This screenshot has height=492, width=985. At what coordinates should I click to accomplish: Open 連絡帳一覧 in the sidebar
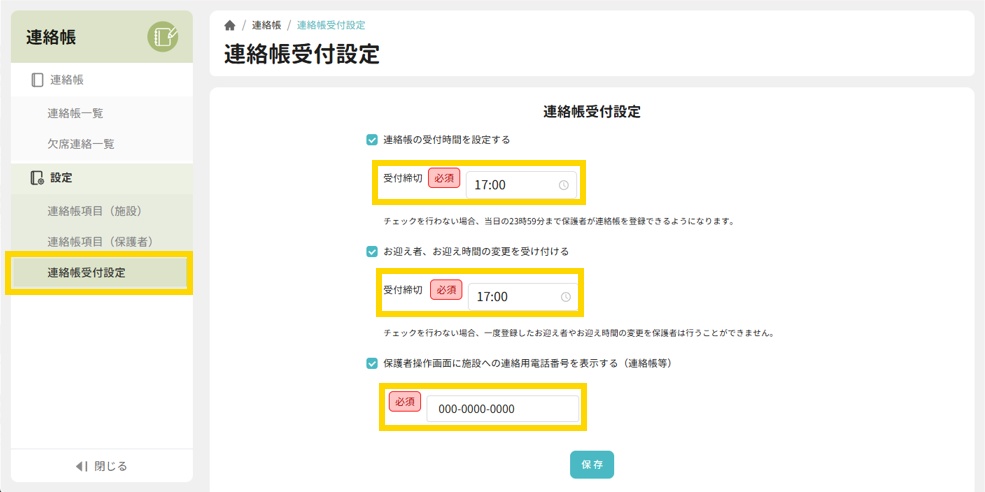point(75,114)
